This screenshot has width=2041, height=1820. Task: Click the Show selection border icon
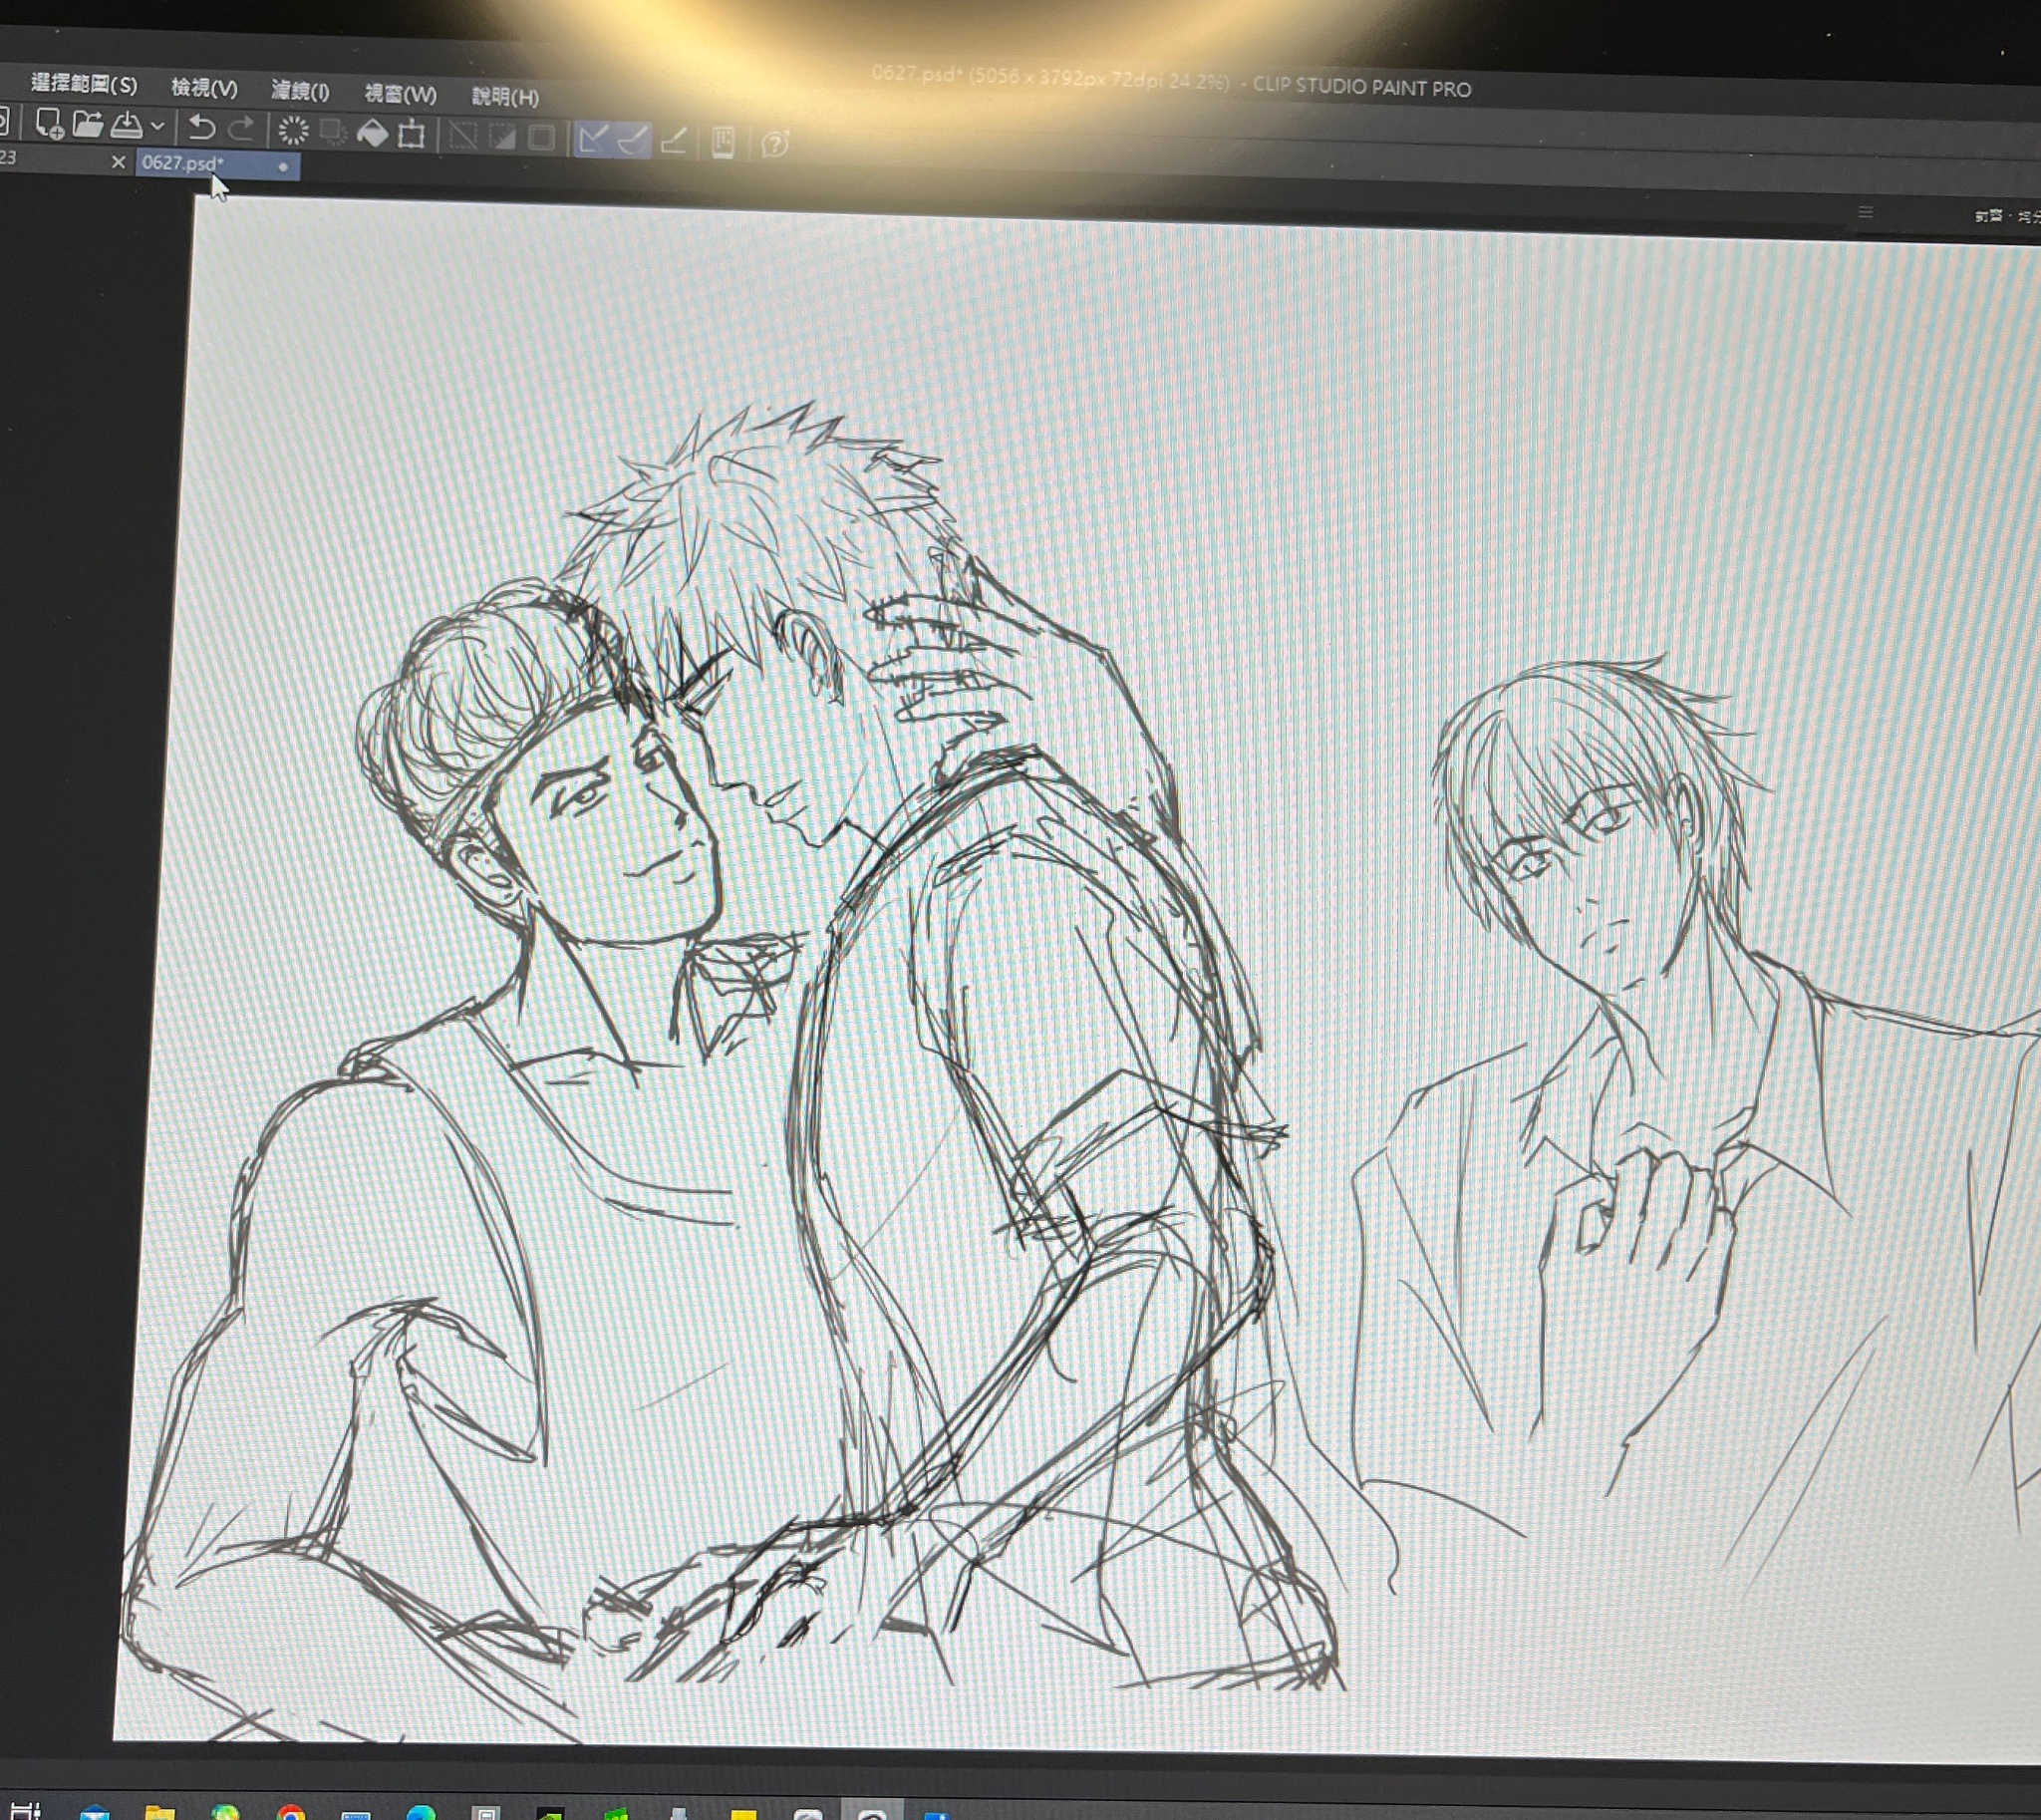(541, 138)
